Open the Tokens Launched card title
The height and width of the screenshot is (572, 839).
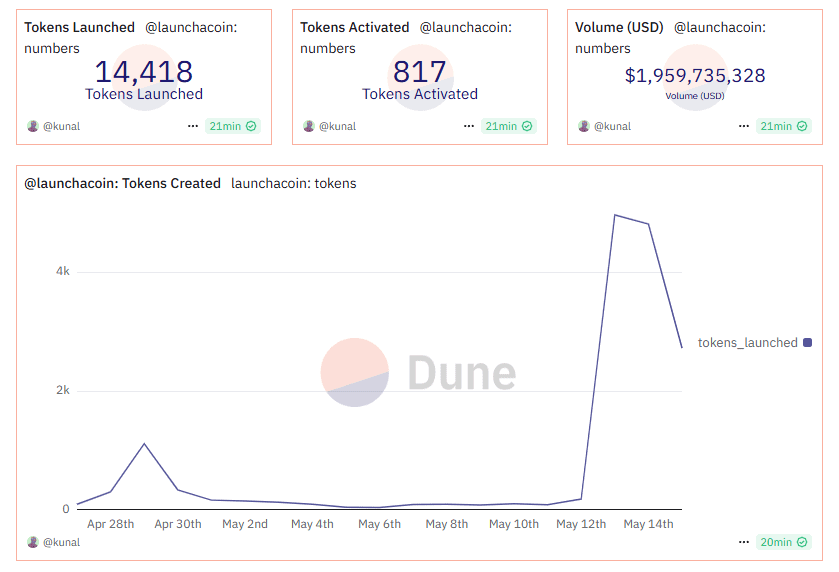tap(79, 27)
